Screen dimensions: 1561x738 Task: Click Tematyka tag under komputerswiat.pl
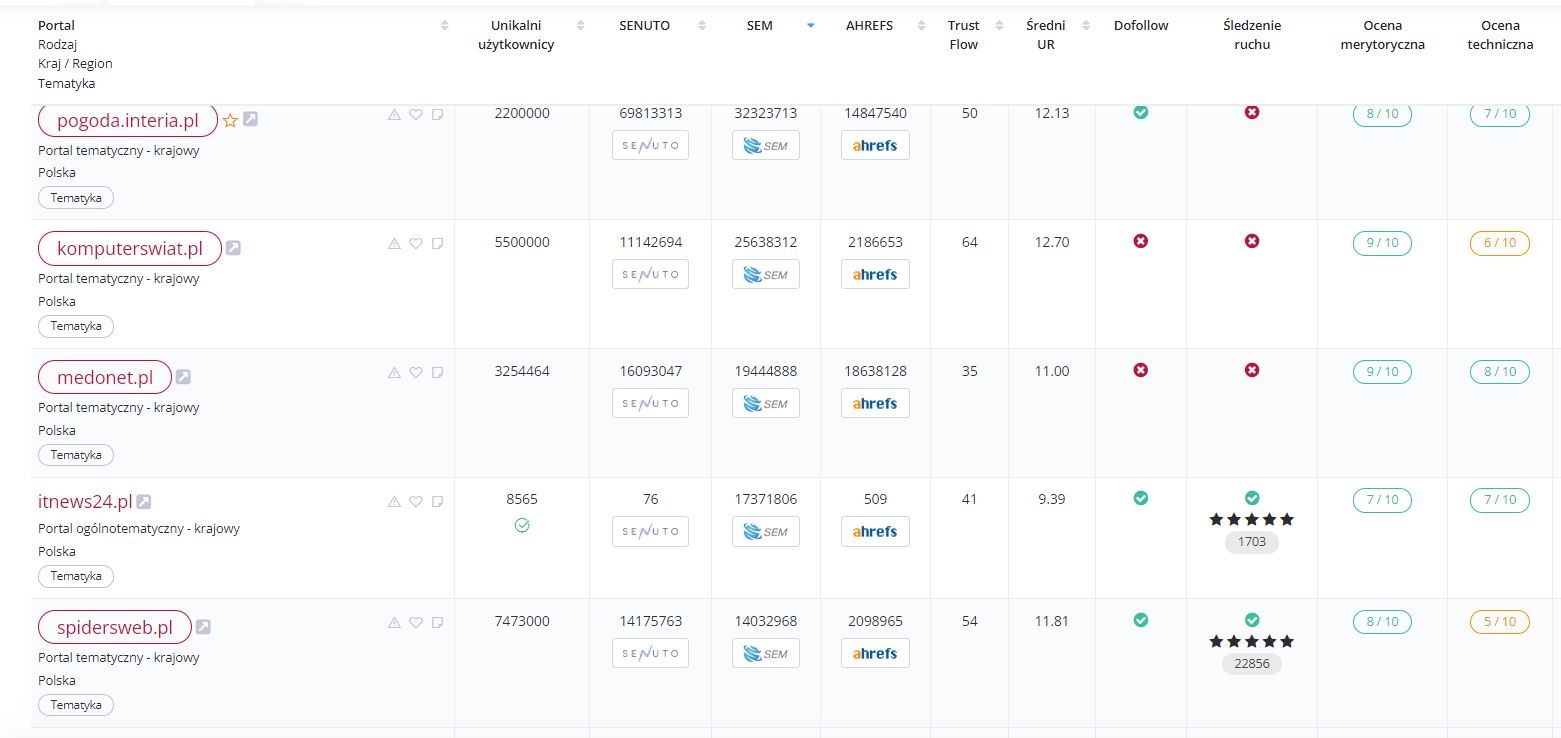coord(76,326)
